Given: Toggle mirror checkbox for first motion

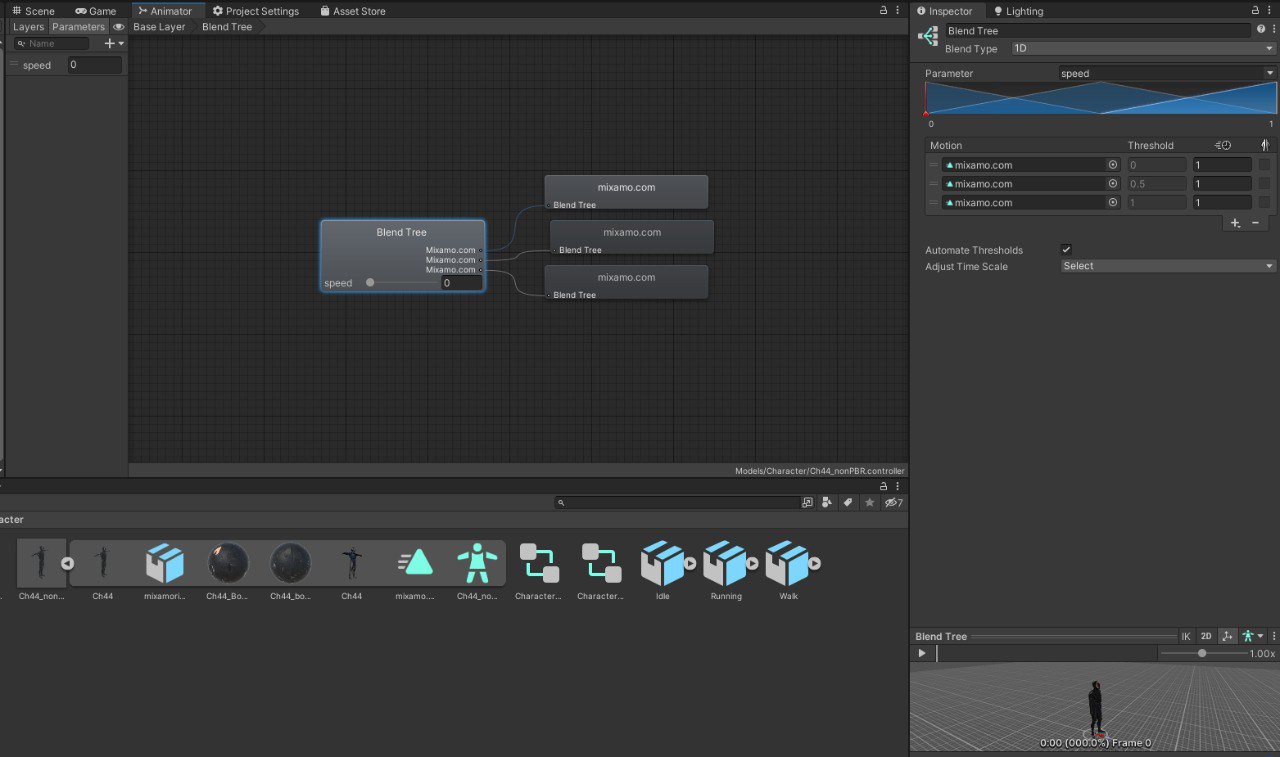Looking at the screenshot, I should [1264, 165].
